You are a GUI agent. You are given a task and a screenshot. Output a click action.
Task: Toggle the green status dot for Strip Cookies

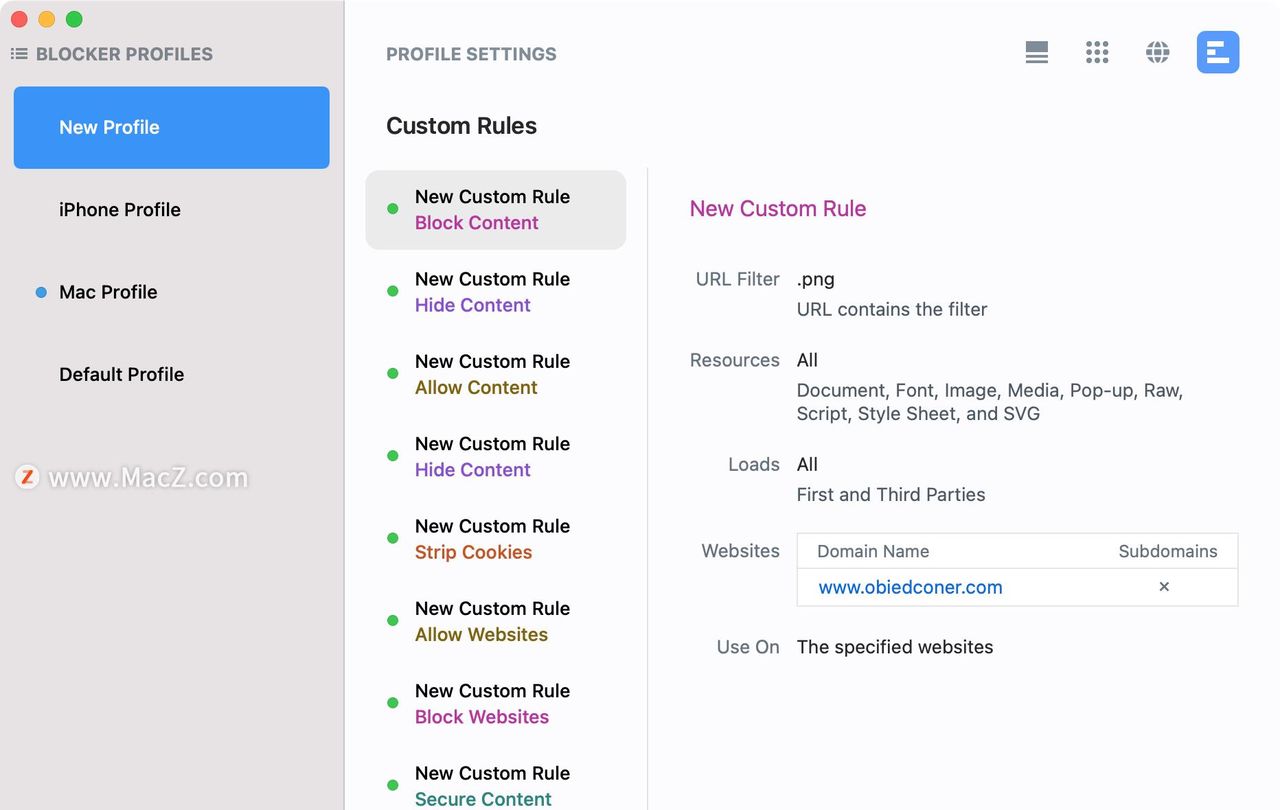(x=393, y=538)
